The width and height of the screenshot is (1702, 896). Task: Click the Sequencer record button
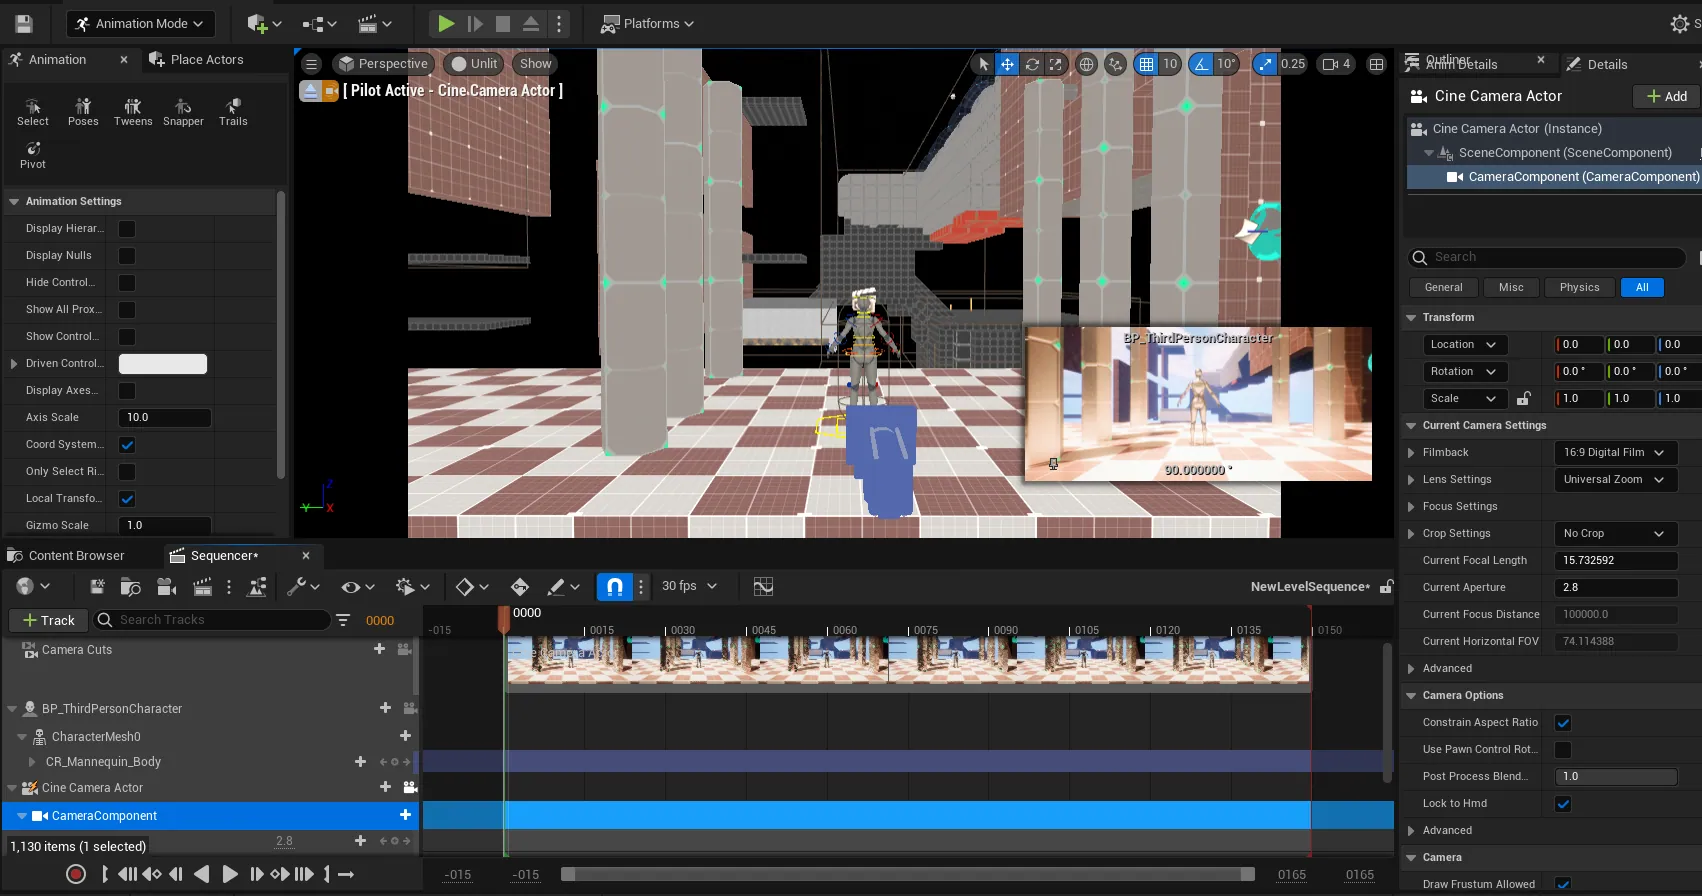click(x=76, y=874)
